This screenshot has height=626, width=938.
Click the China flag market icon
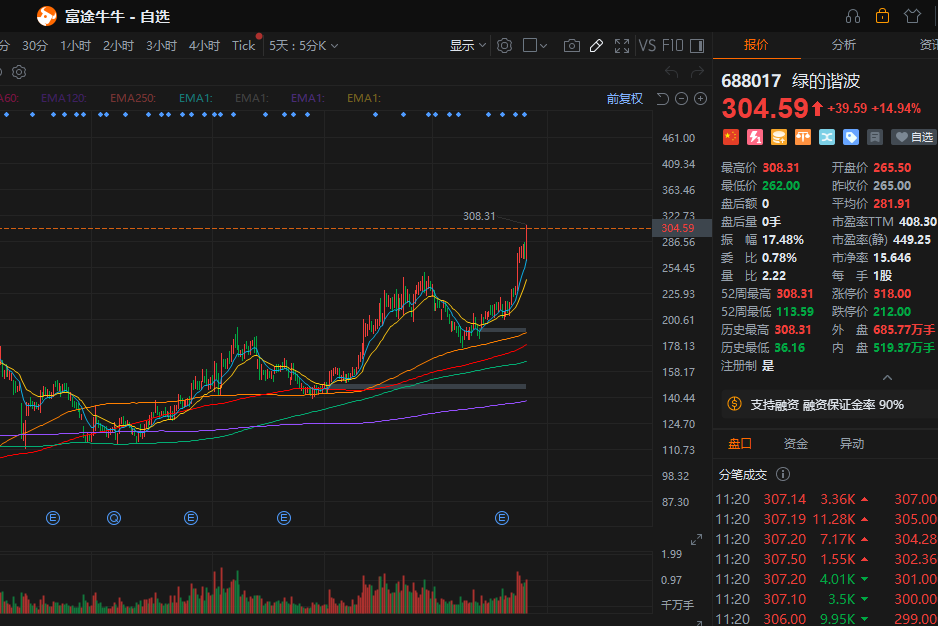pos(731,137)
